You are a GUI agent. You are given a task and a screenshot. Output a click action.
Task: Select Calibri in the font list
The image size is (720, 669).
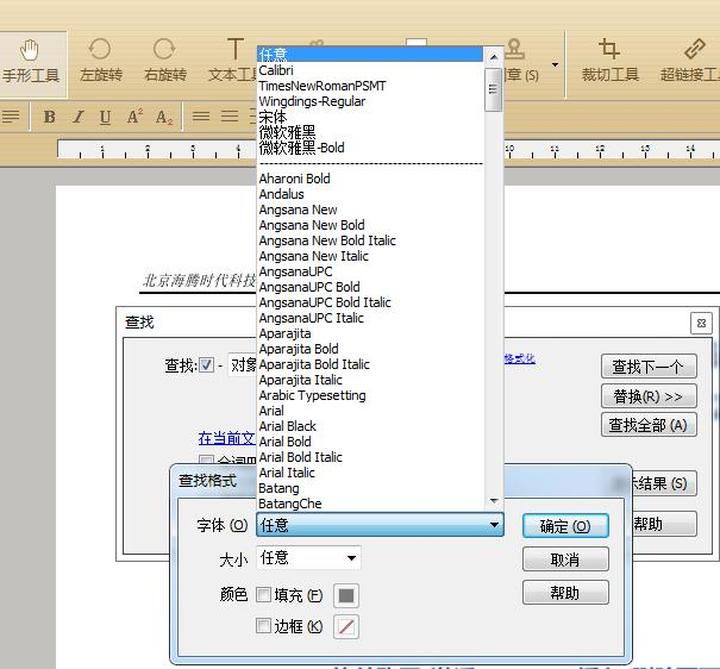(370, 70)
